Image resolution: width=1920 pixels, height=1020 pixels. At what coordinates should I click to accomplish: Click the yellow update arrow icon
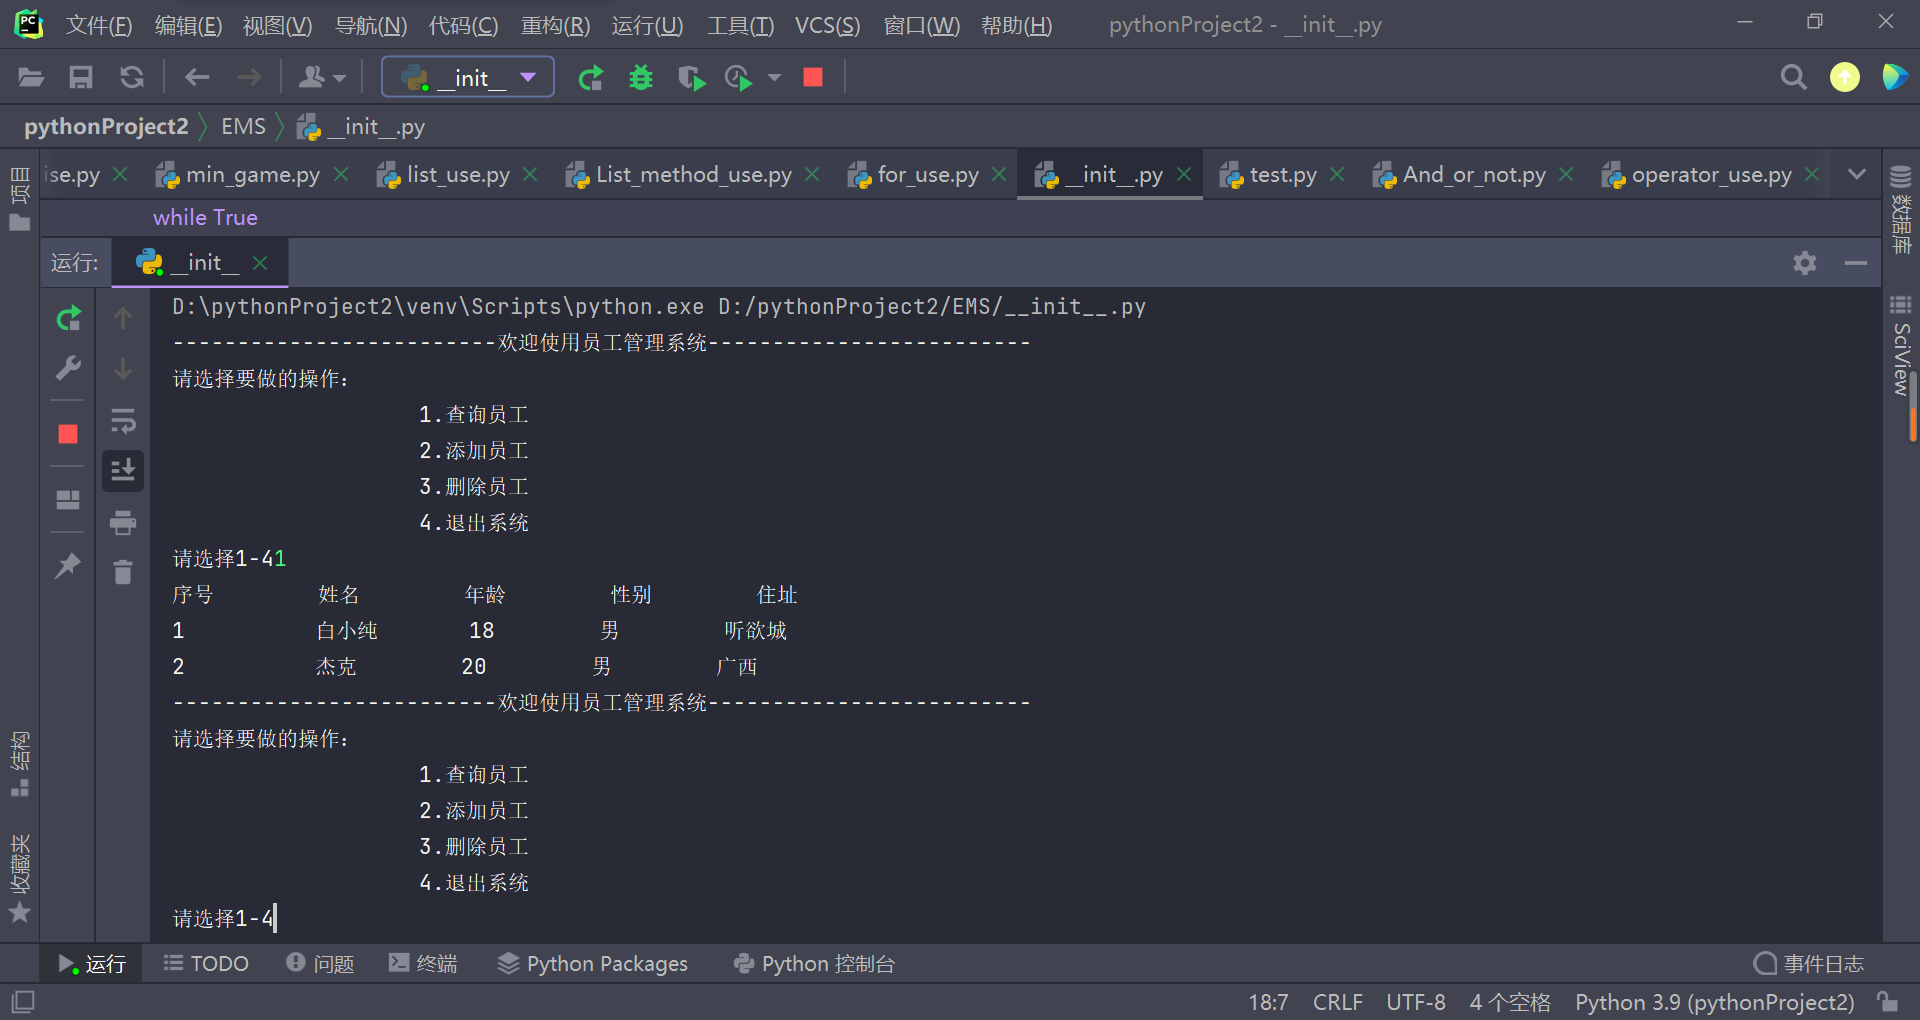pyautogui.click(x=1845, y=77)
